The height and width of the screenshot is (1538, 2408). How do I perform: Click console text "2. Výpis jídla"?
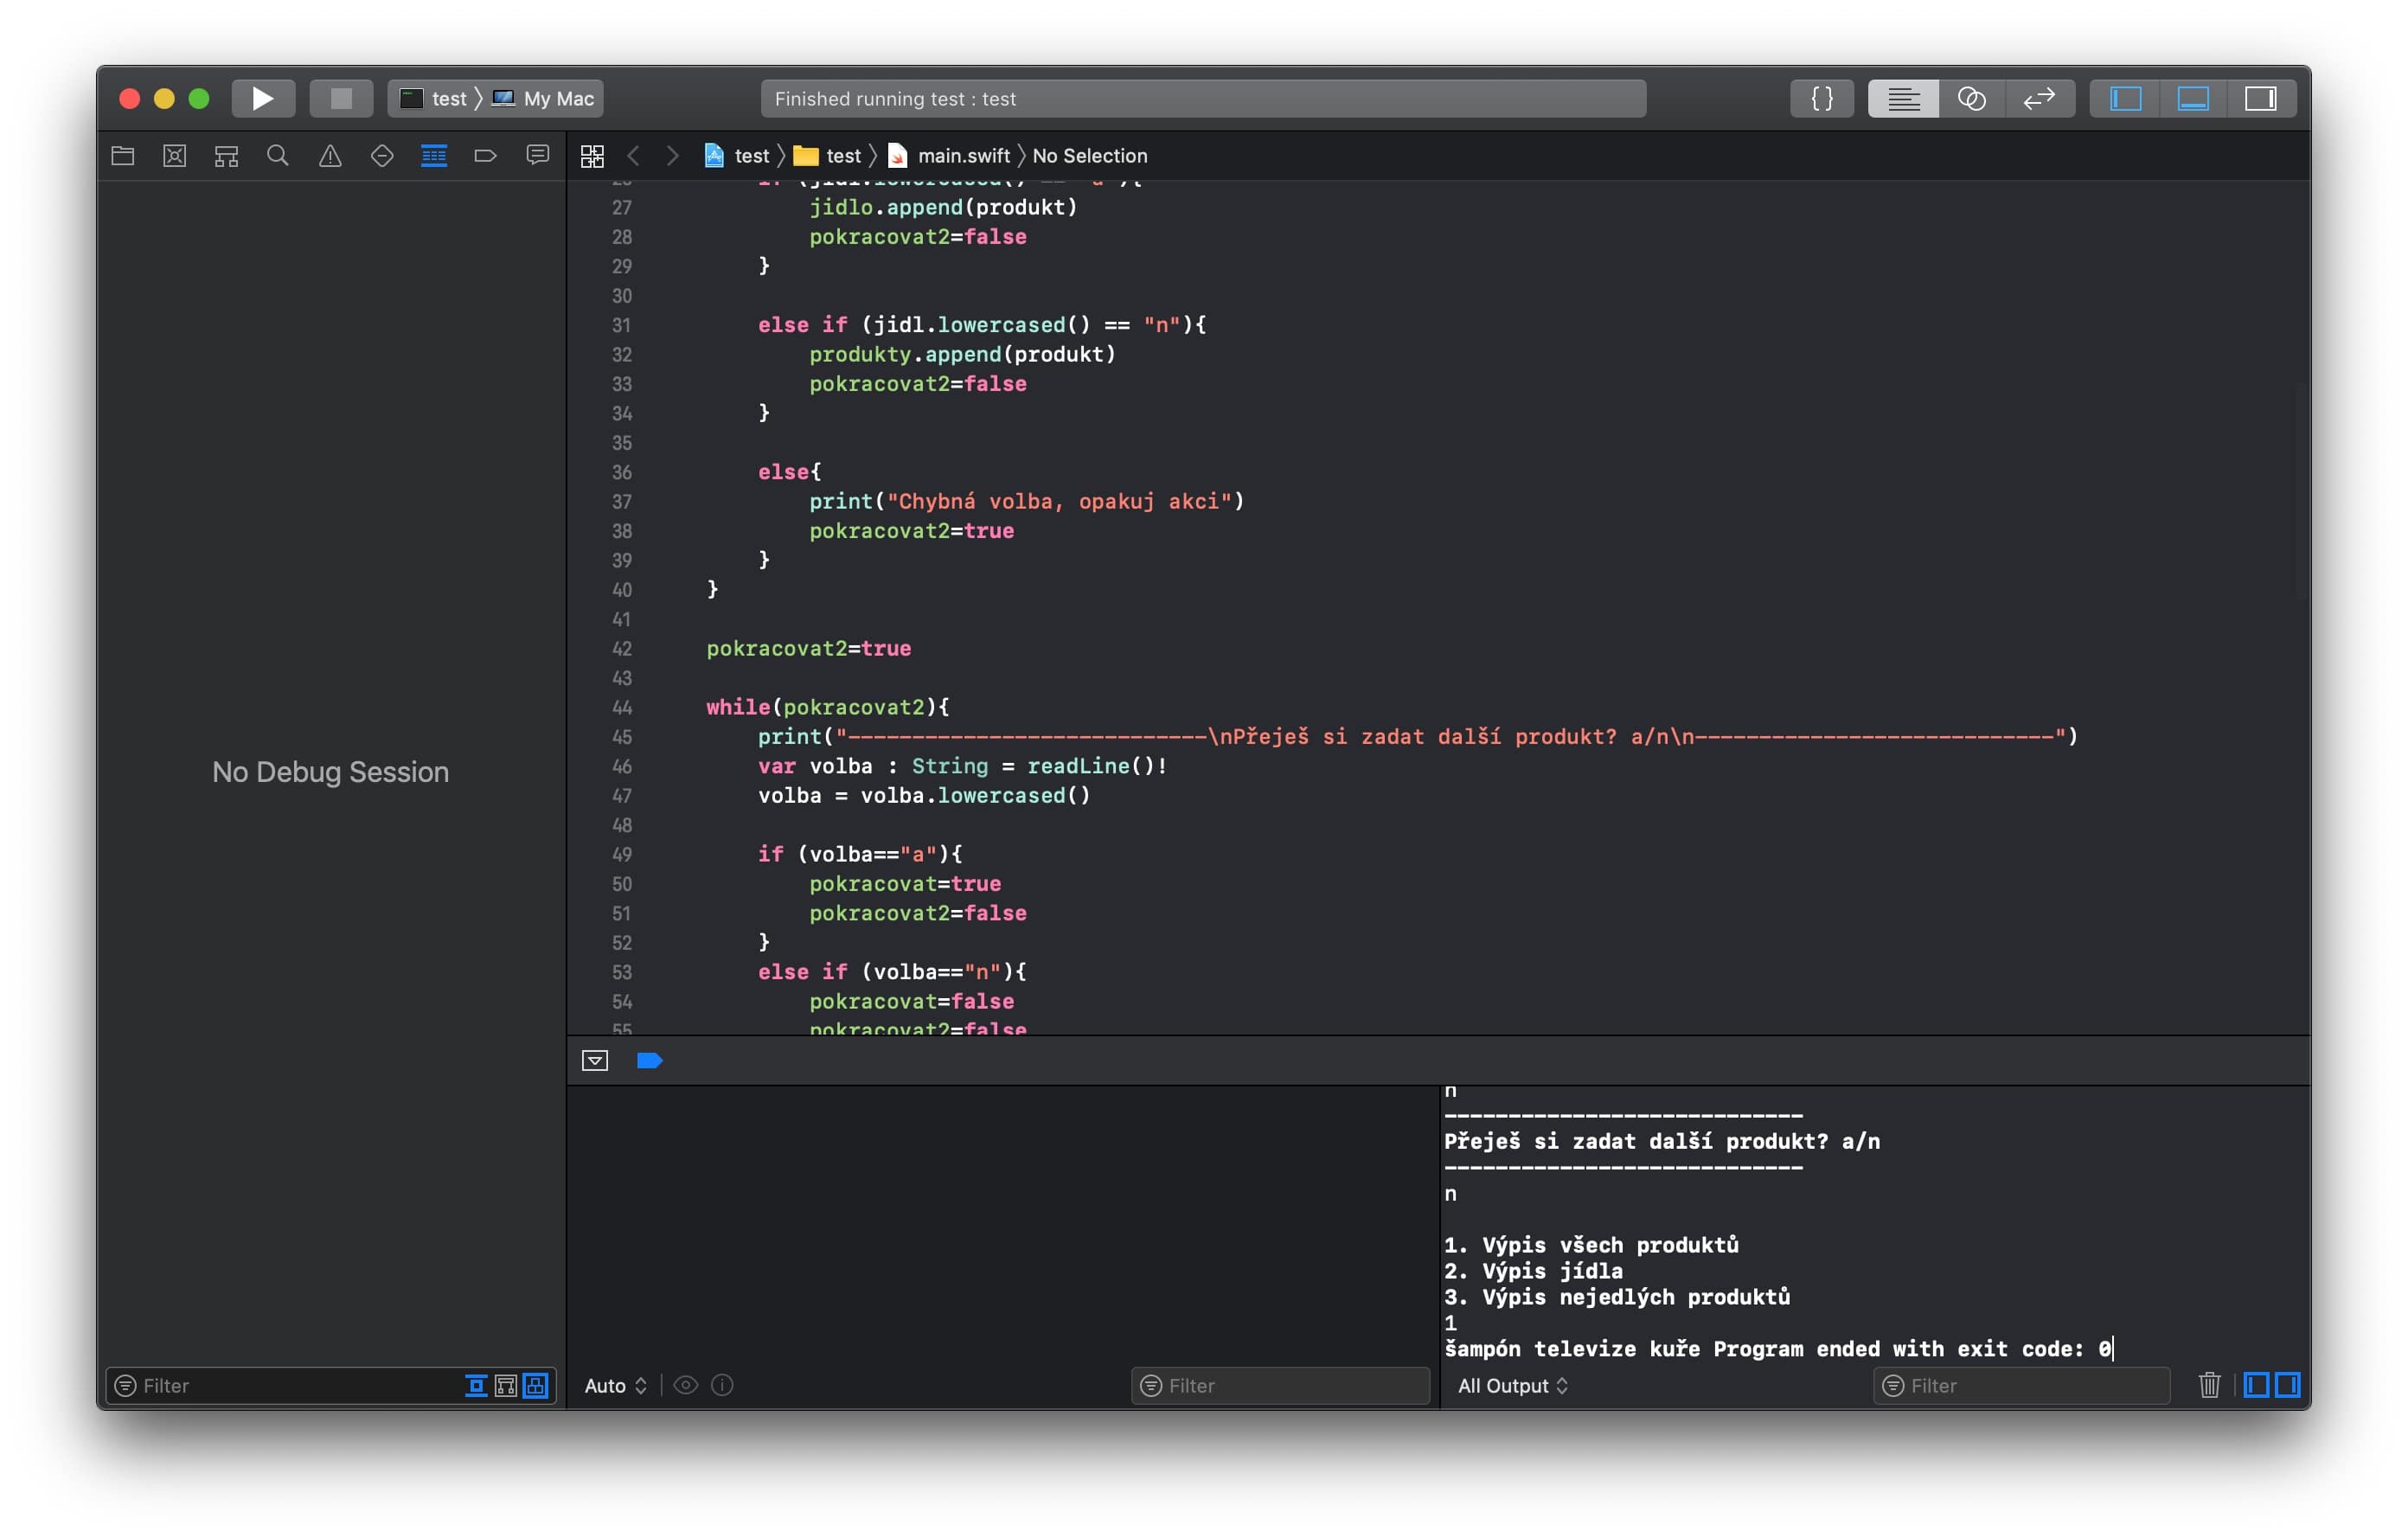click(1533, 1271)
